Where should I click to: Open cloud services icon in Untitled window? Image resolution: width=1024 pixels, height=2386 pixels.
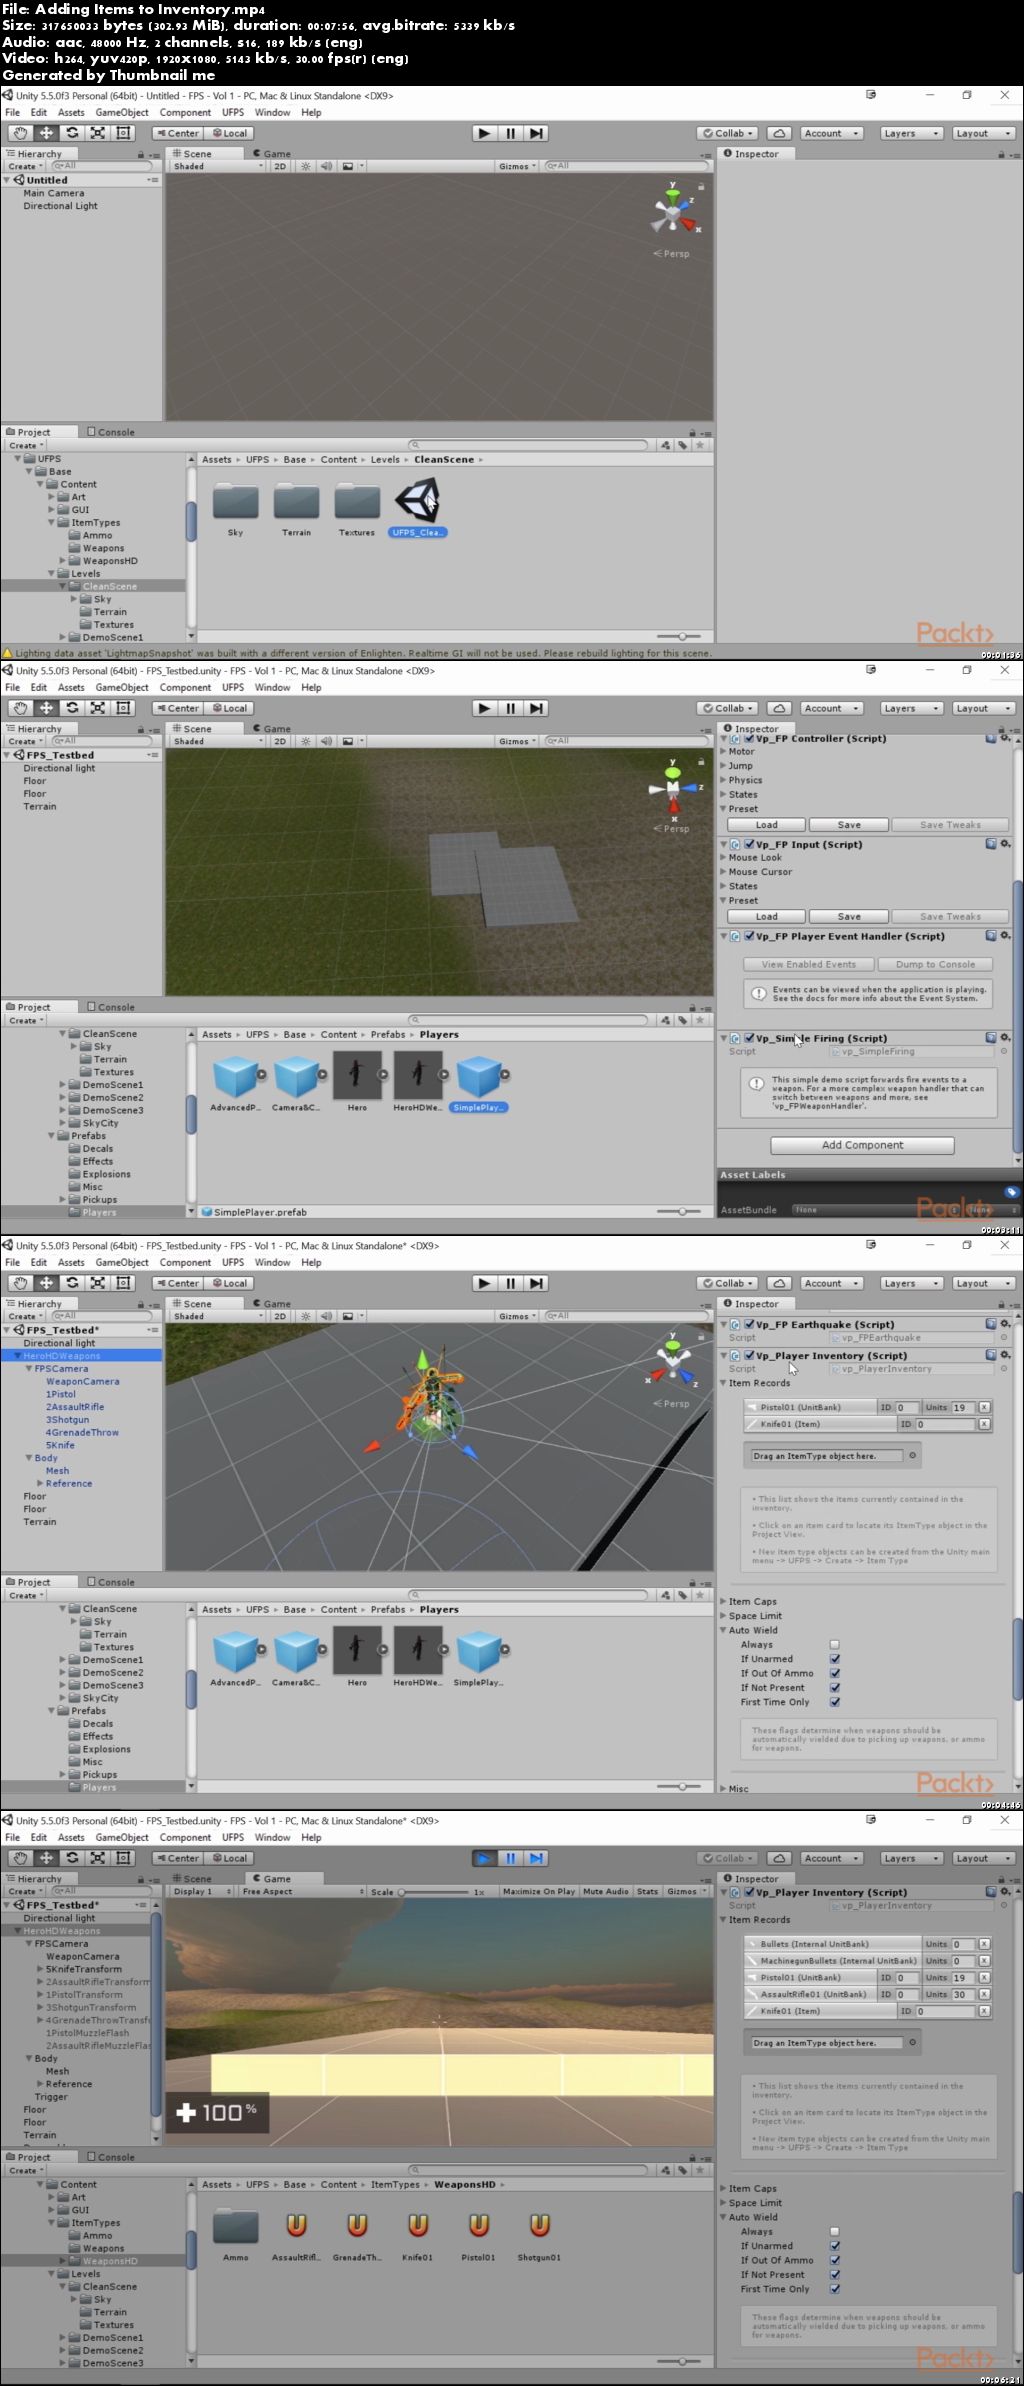pos(780,133)
